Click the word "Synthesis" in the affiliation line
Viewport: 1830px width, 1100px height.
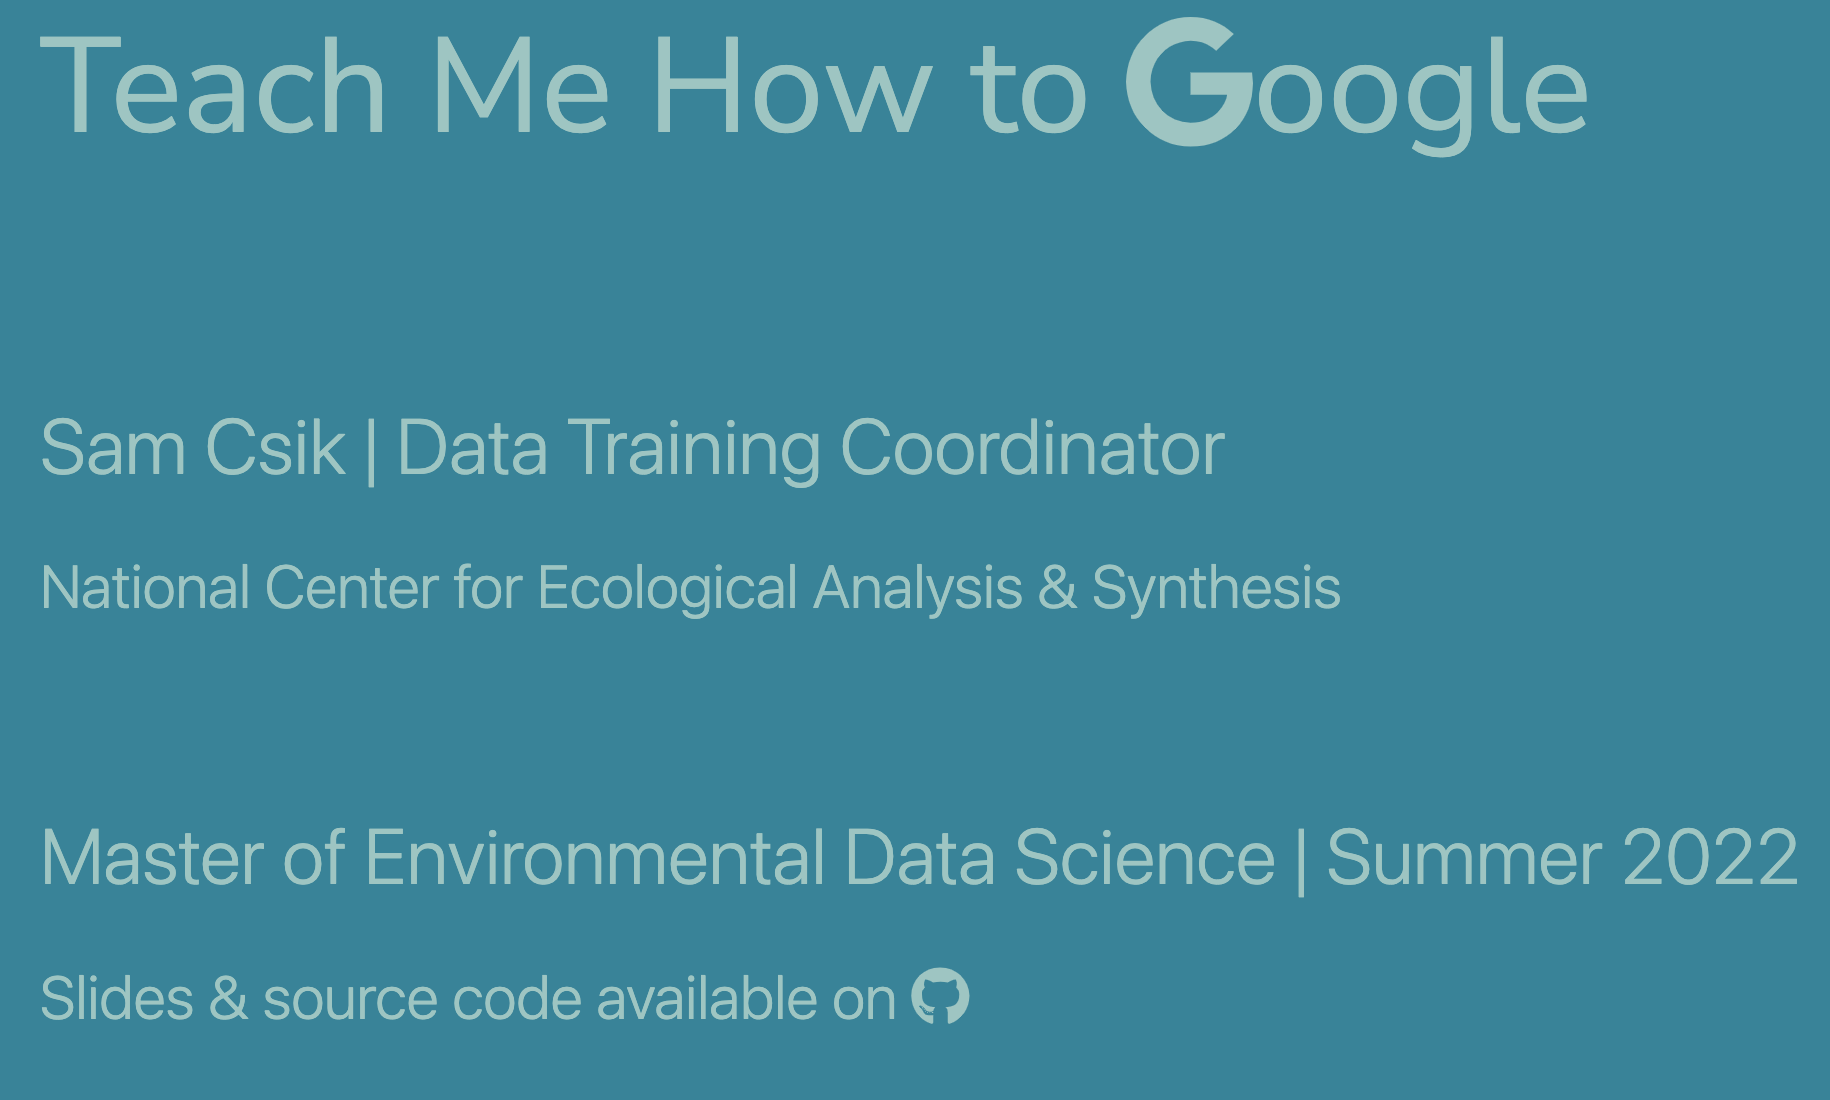click(x=1216, y=588)
